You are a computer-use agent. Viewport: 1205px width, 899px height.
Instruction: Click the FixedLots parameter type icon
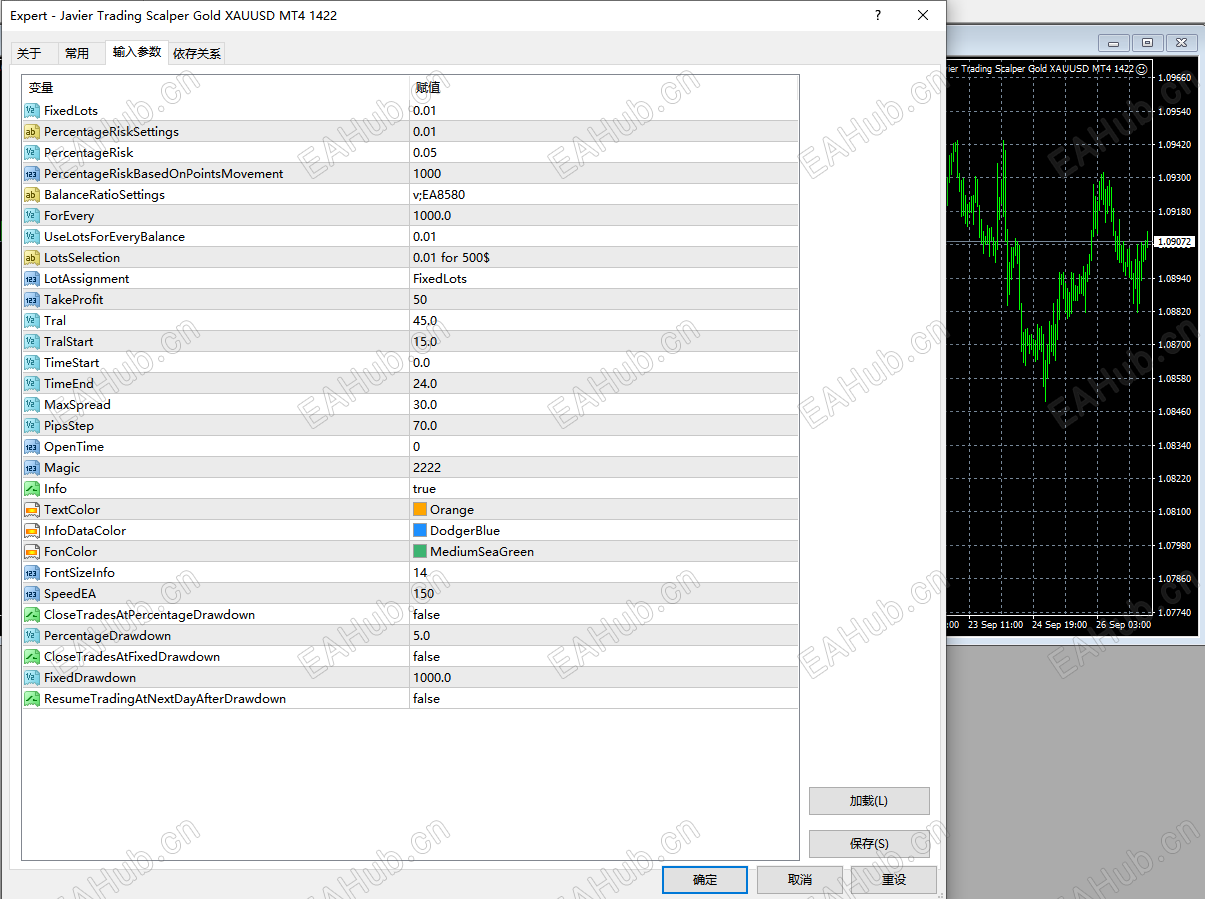click(32, 111)
